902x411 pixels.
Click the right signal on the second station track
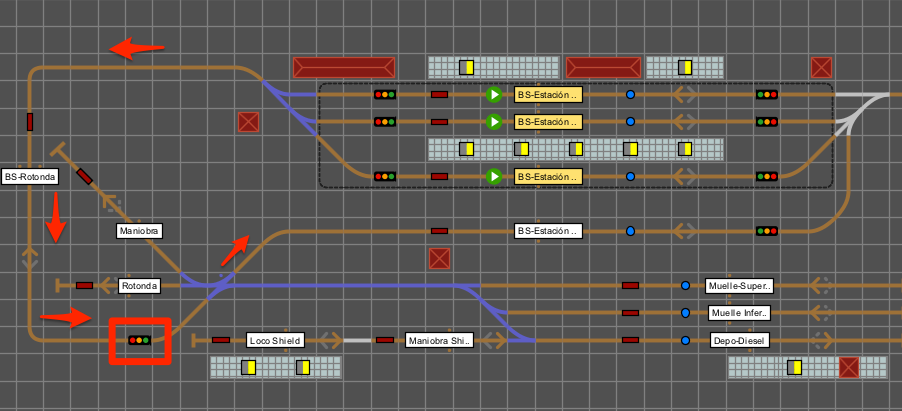[767, 121]
